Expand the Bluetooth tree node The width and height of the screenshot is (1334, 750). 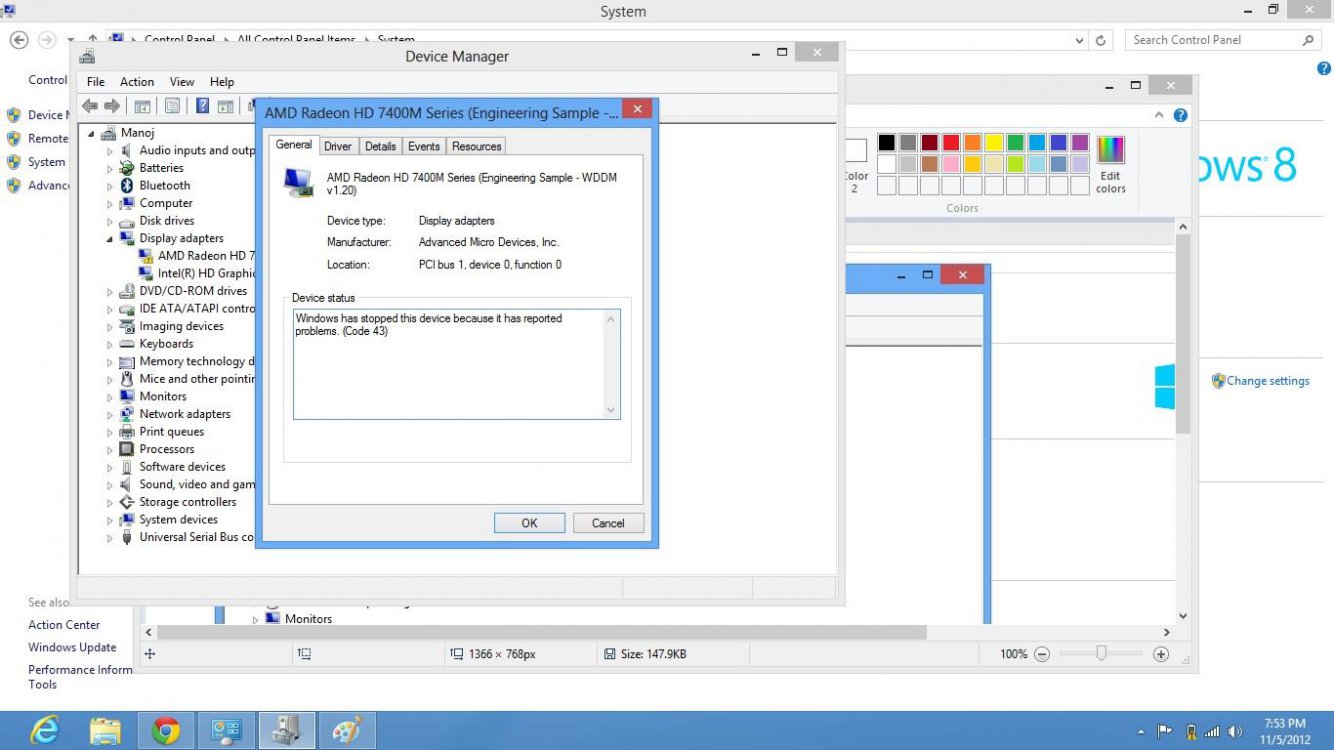(110, 186)
